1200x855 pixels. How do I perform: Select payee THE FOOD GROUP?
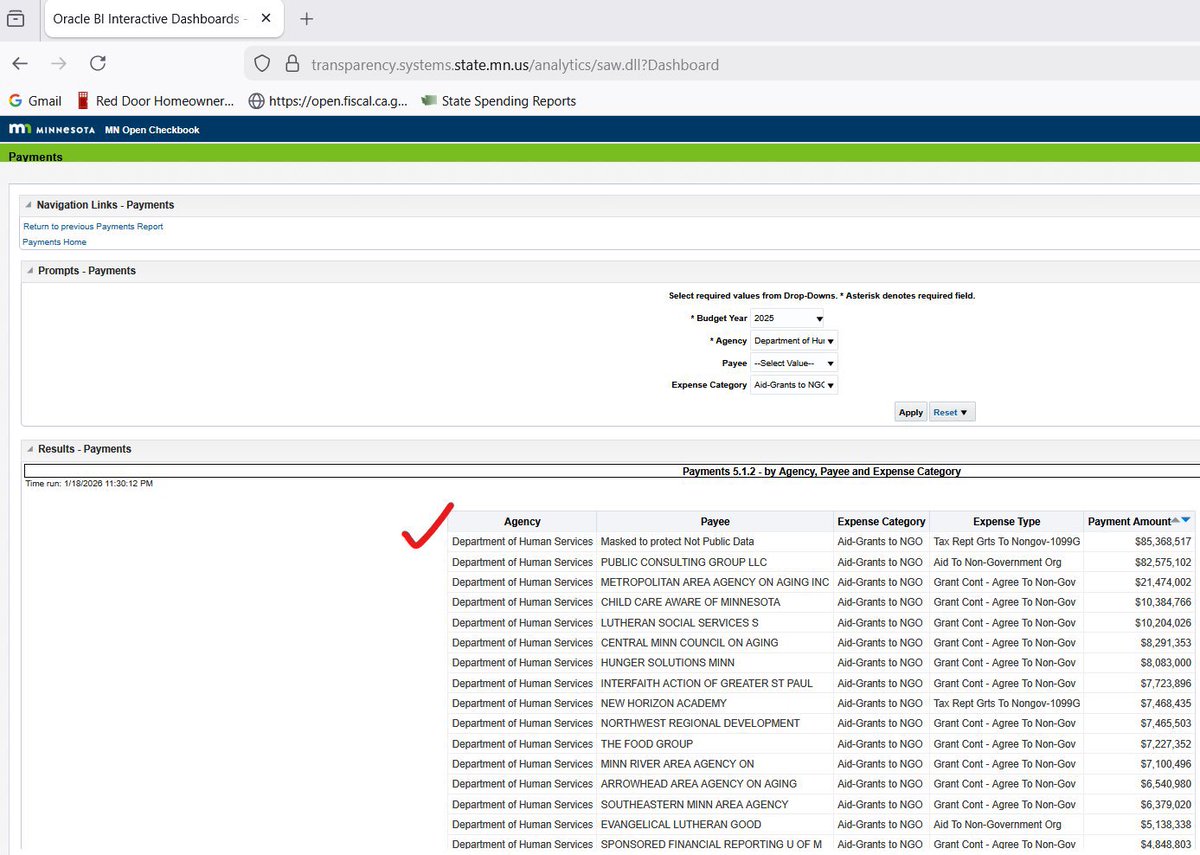point(646,744)
